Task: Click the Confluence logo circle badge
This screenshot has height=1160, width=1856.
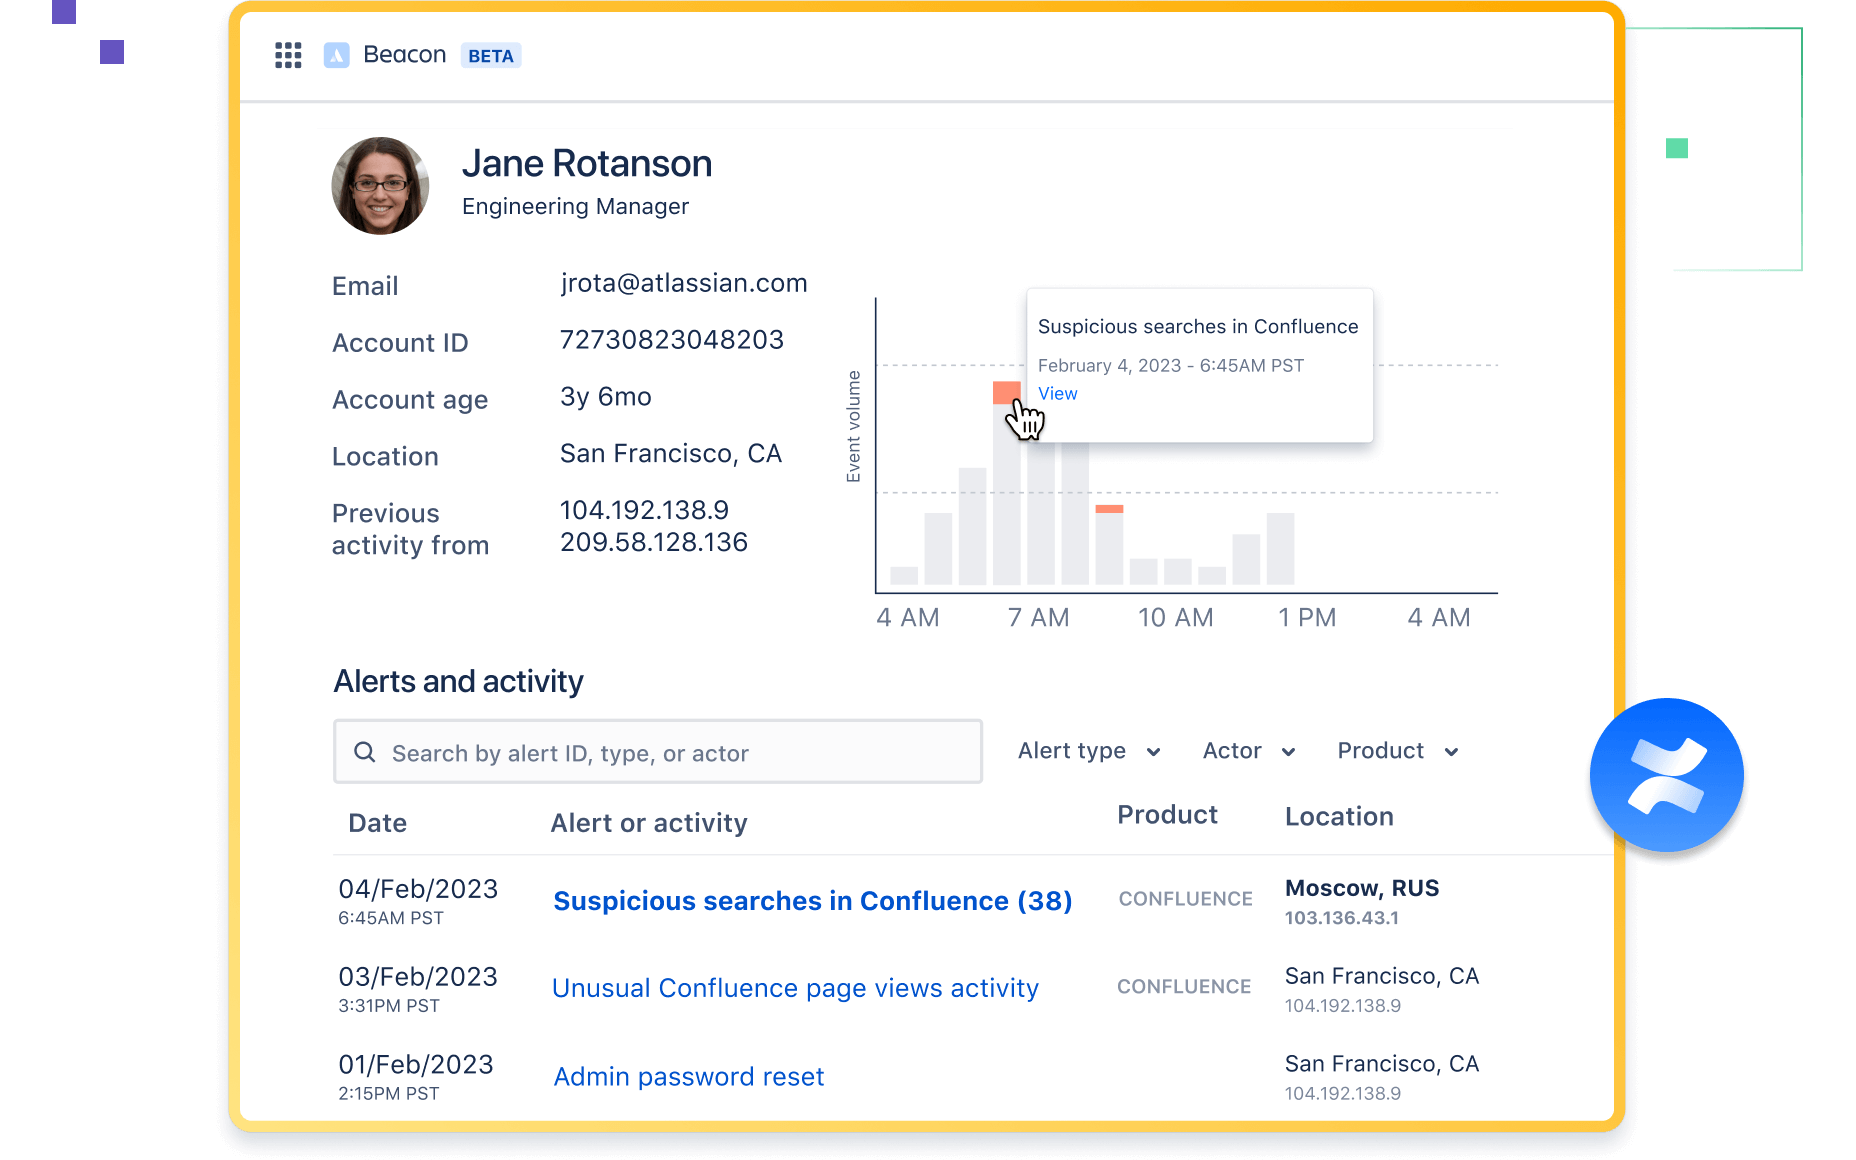Action: pyautogui.click(x=1666, y=775)
